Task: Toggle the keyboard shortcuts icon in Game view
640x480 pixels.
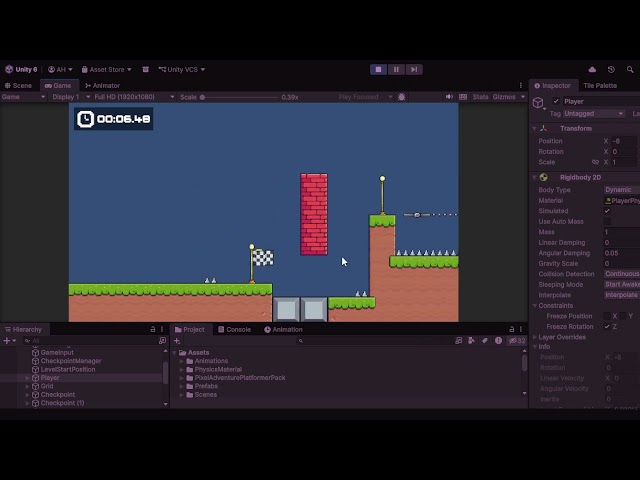Action: click(463, 97)
